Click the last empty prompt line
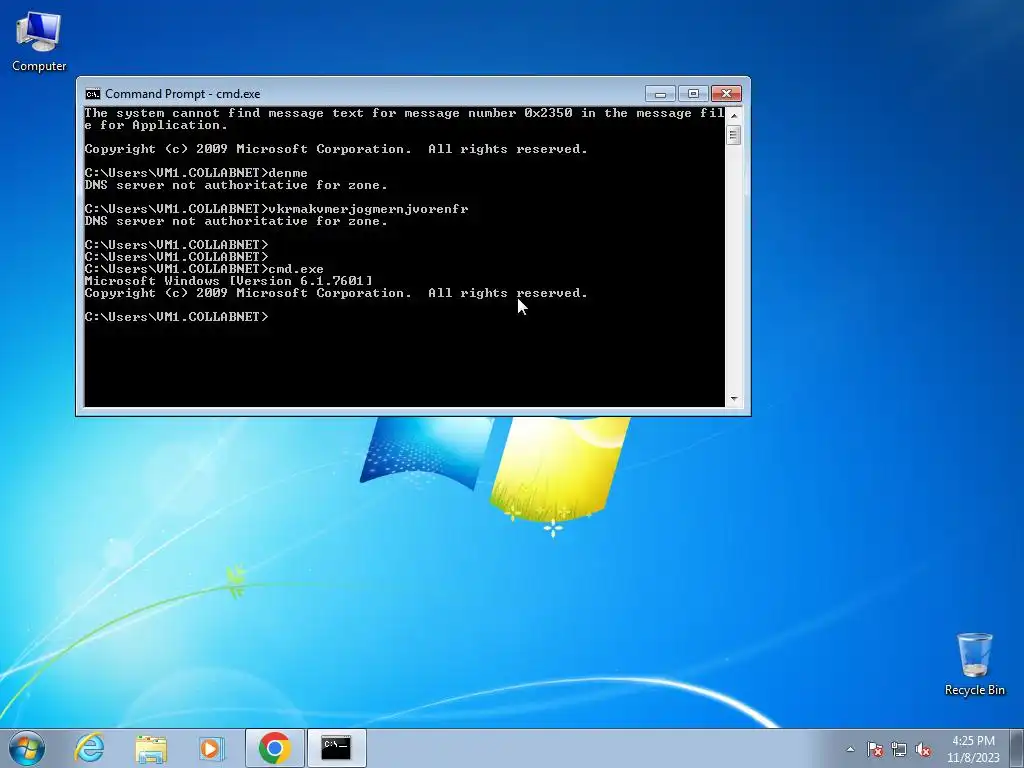Viewport: 1024px width, 768px height. pos(176,317)
